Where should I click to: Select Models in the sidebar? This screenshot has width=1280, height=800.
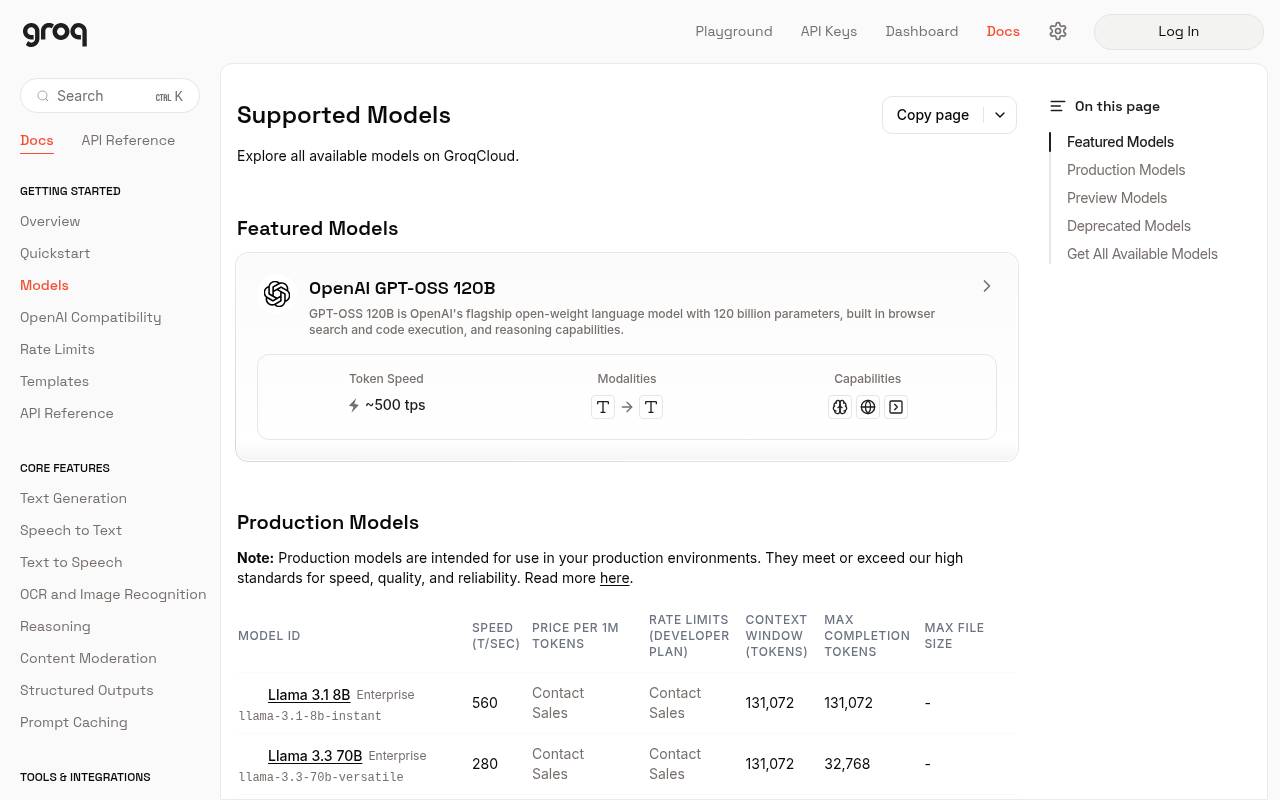point(44,285)
